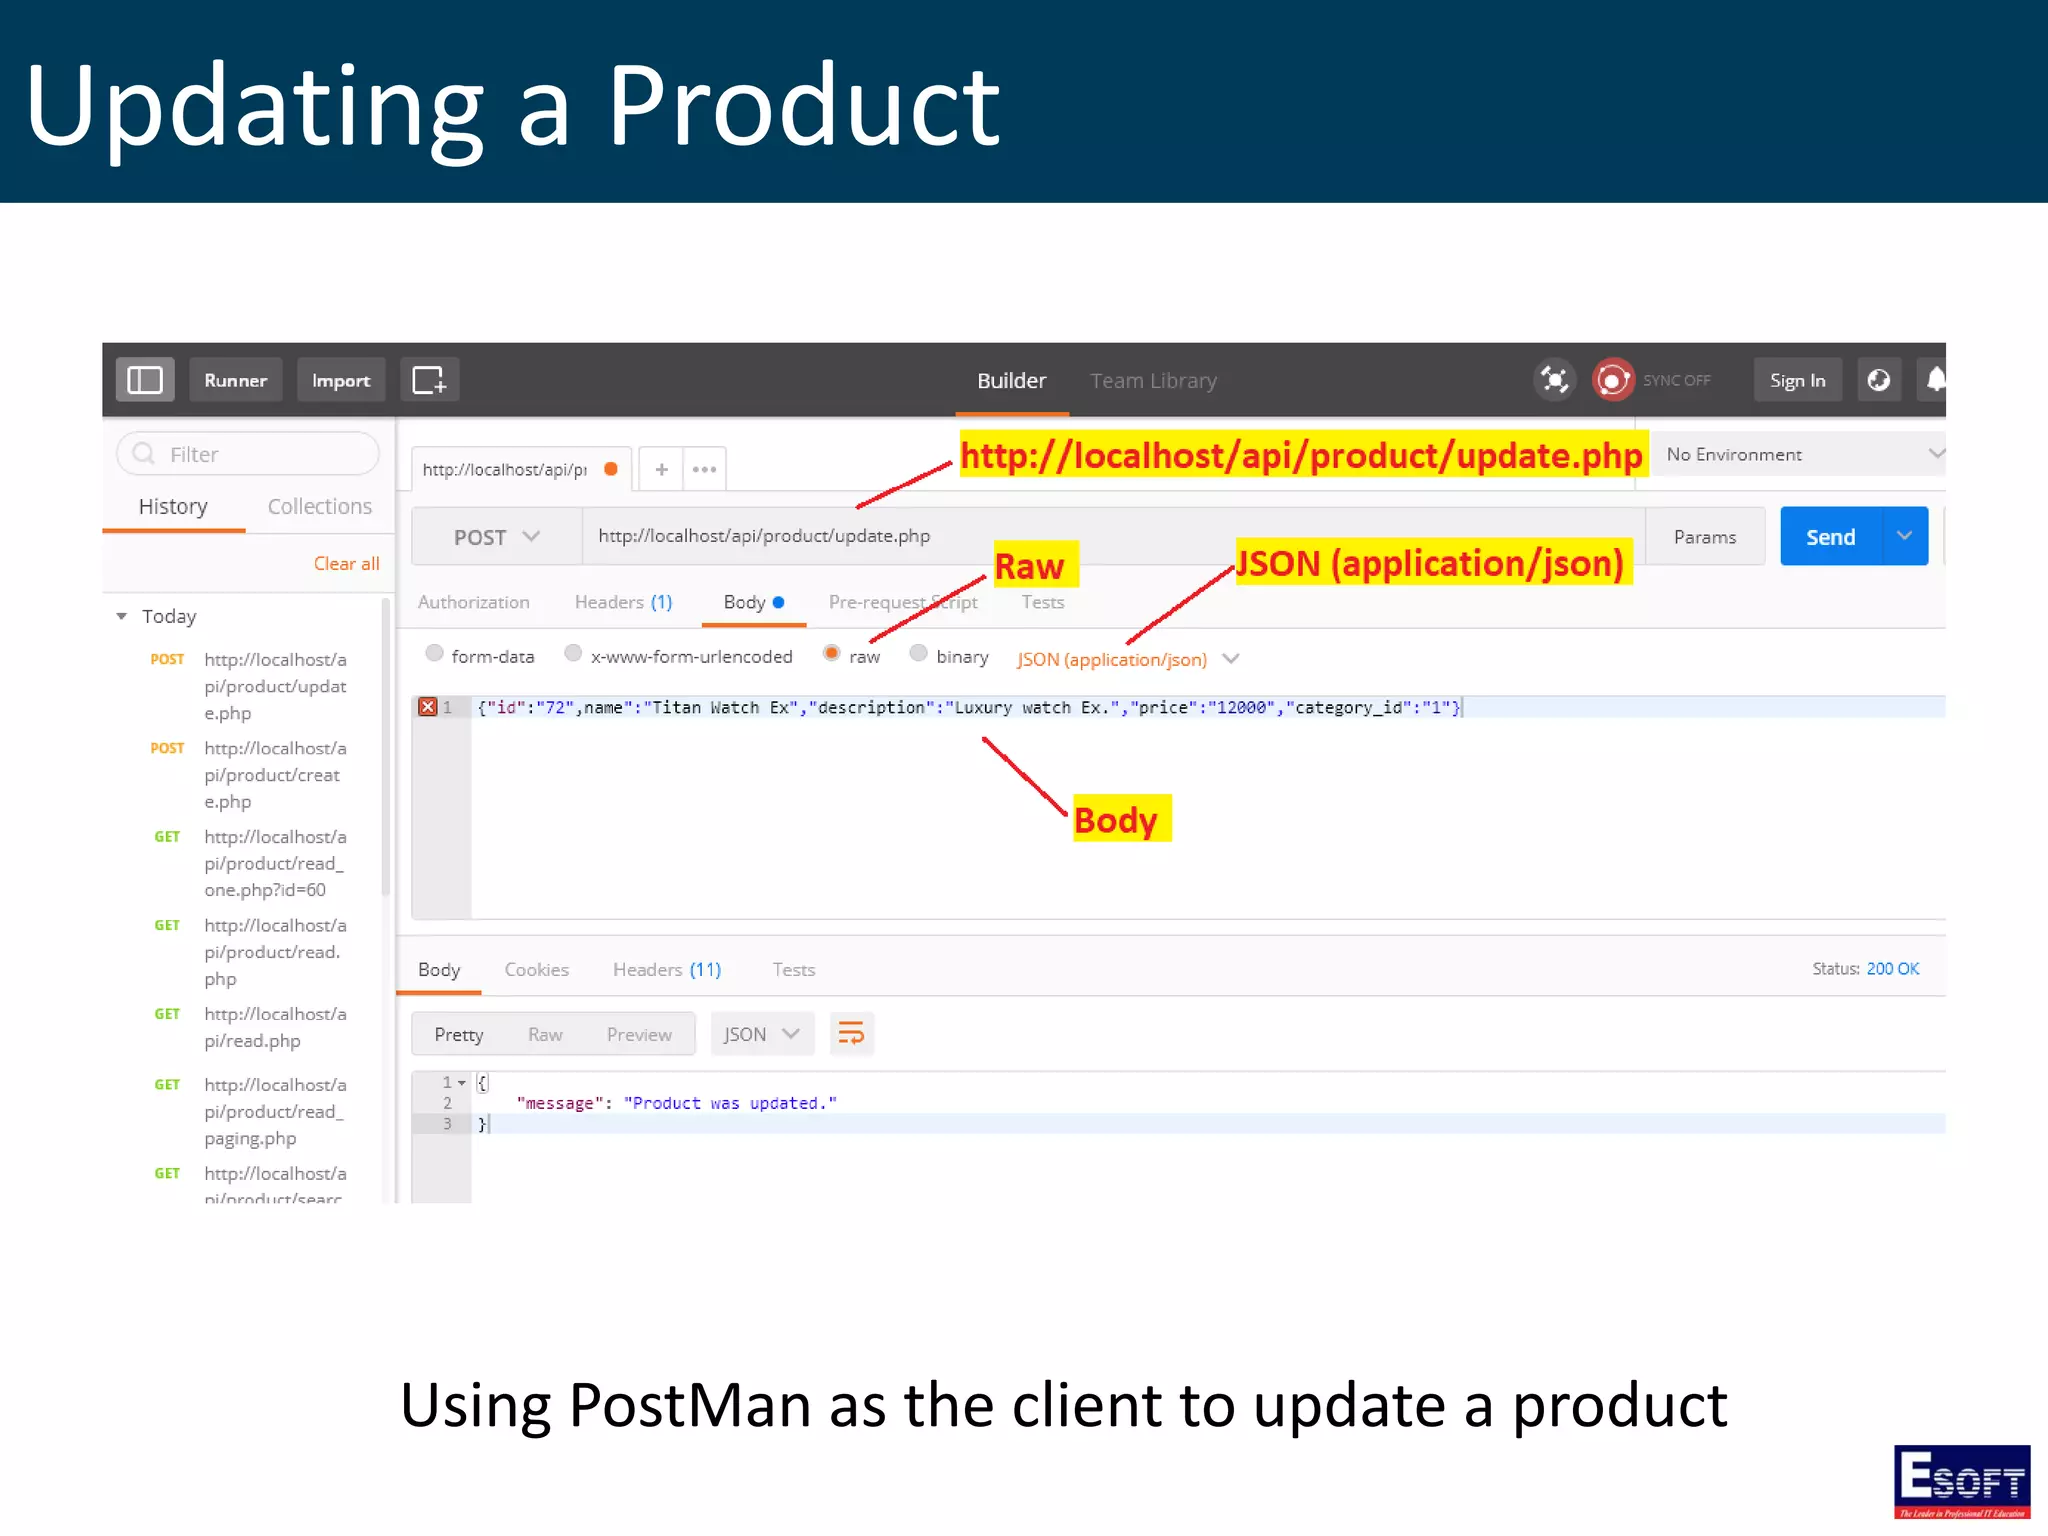Toggle the sidebar panel icon

[x=145, y=380]
